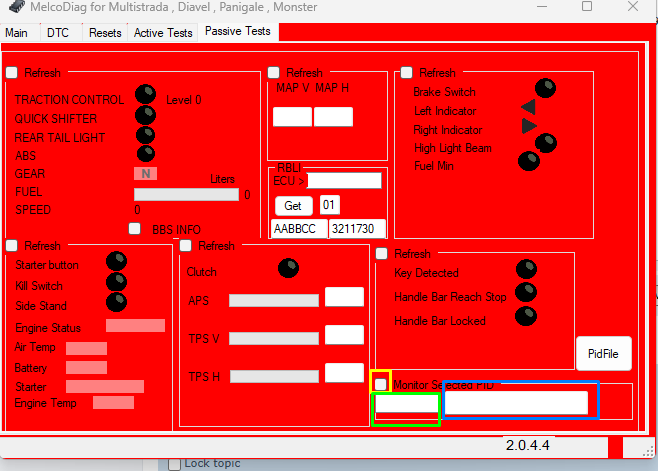Viewport: 658px width, 471px height.
Task: Click the High Light Beam LED
Action: click(546, 143)
